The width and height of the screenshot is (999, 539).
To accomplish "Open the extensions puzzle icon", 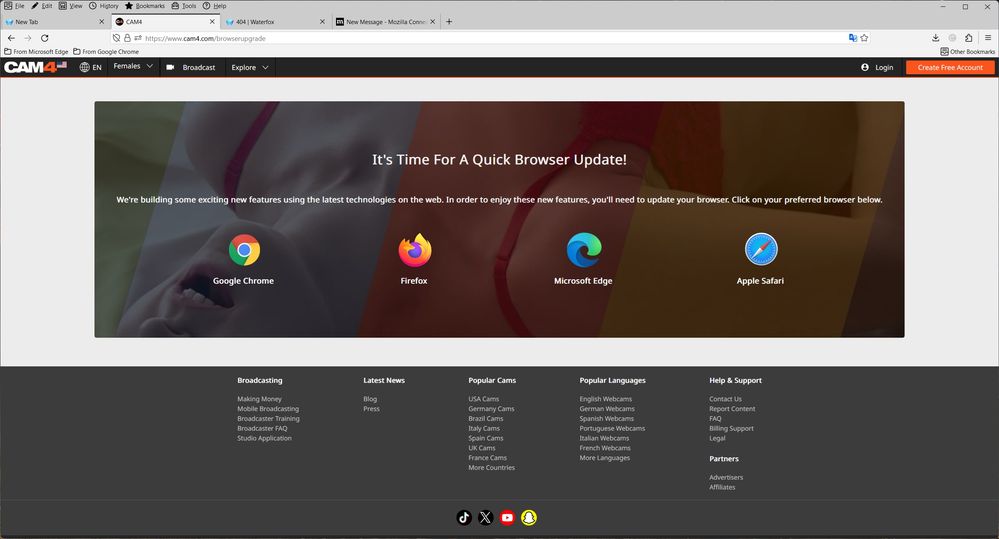I will click(x=968, y=38).
